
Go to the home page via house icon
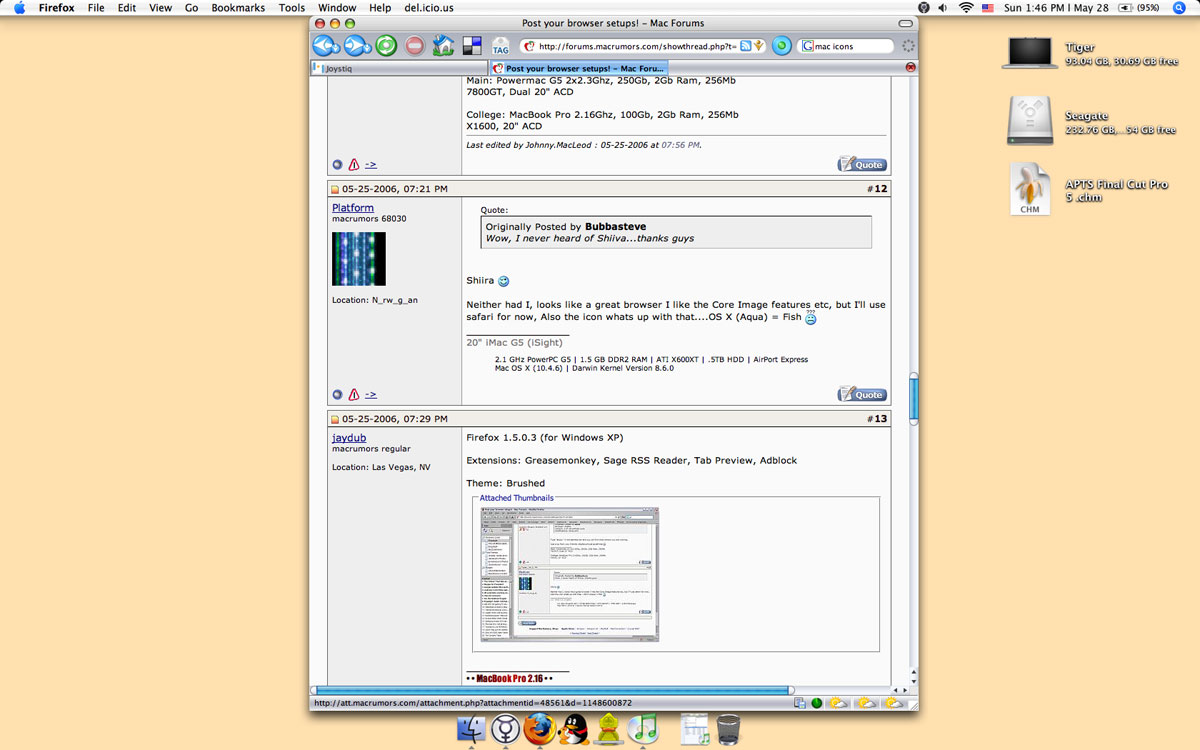coord(444,45)
